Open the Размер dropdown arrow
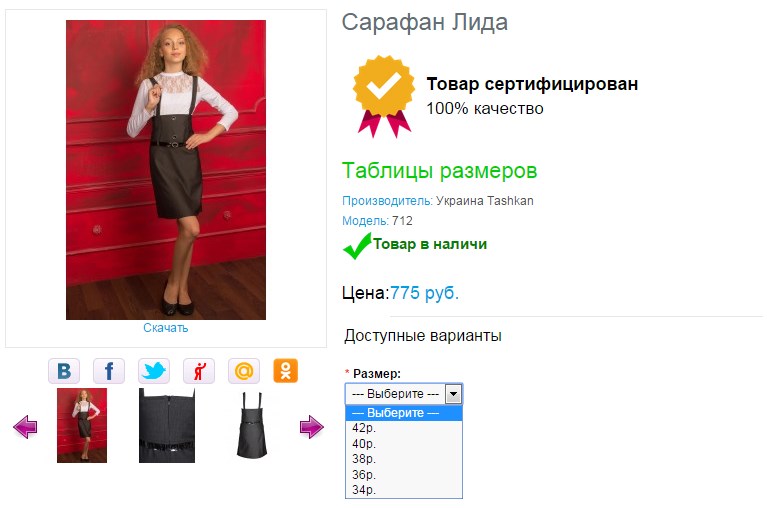The image size is (767, 508). click(453, 394)
